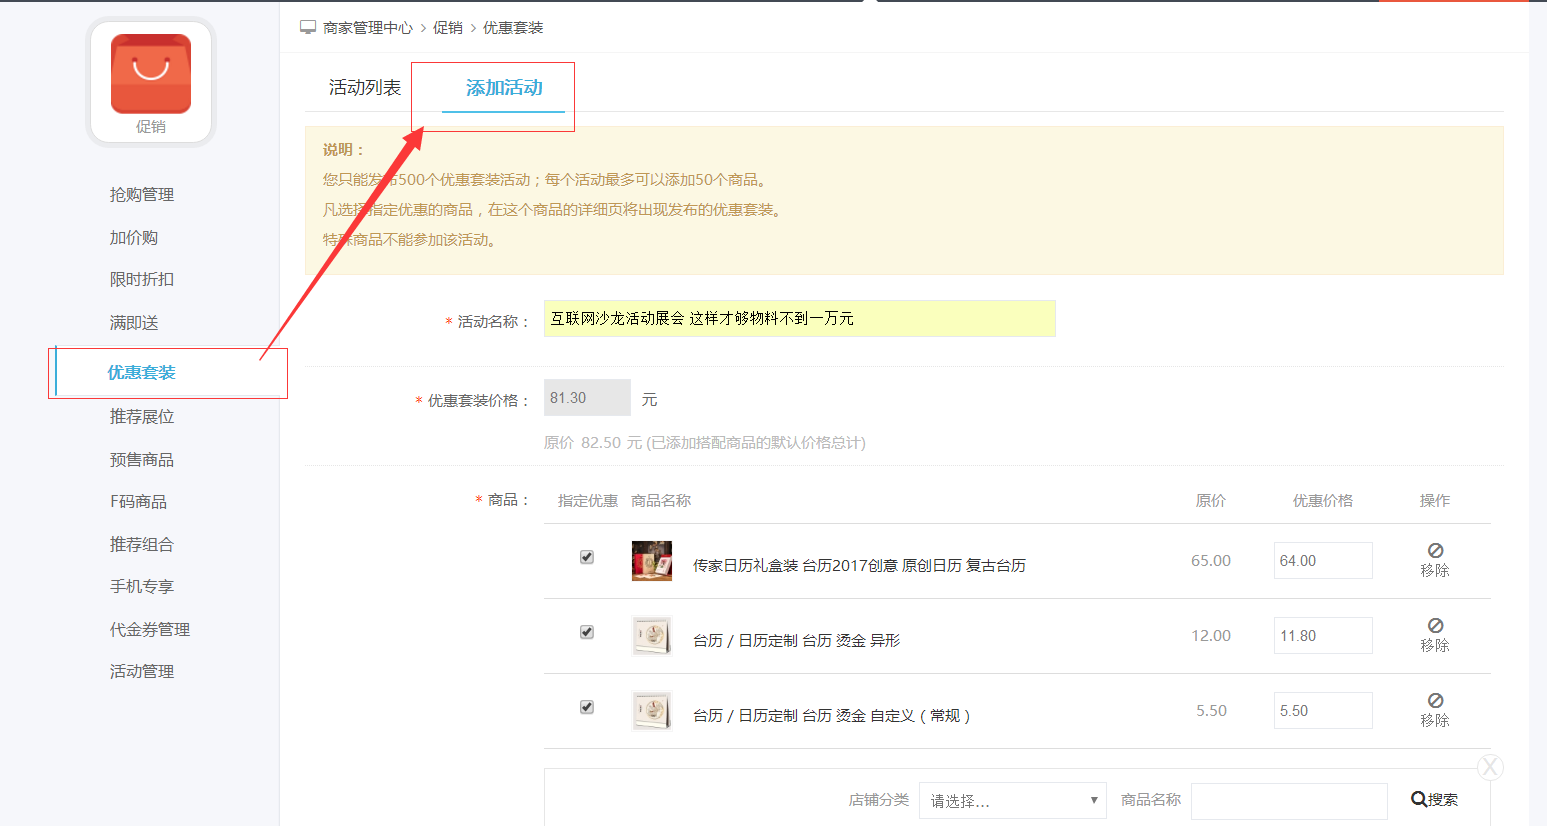This screenshot has height=826, width=1547.
Task: Click 促销 breadcrumb link
Action: (x=448, y=28)
